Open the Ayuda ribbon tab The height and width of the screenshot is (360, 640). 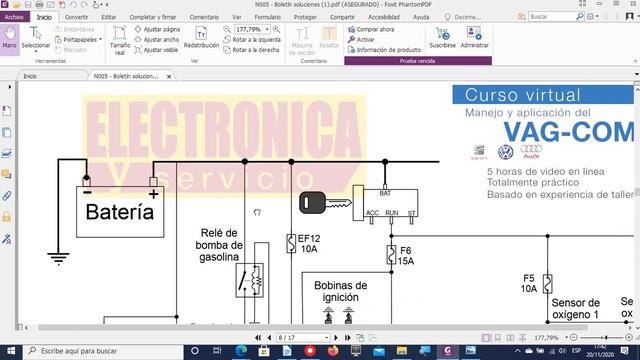[421, 17]
